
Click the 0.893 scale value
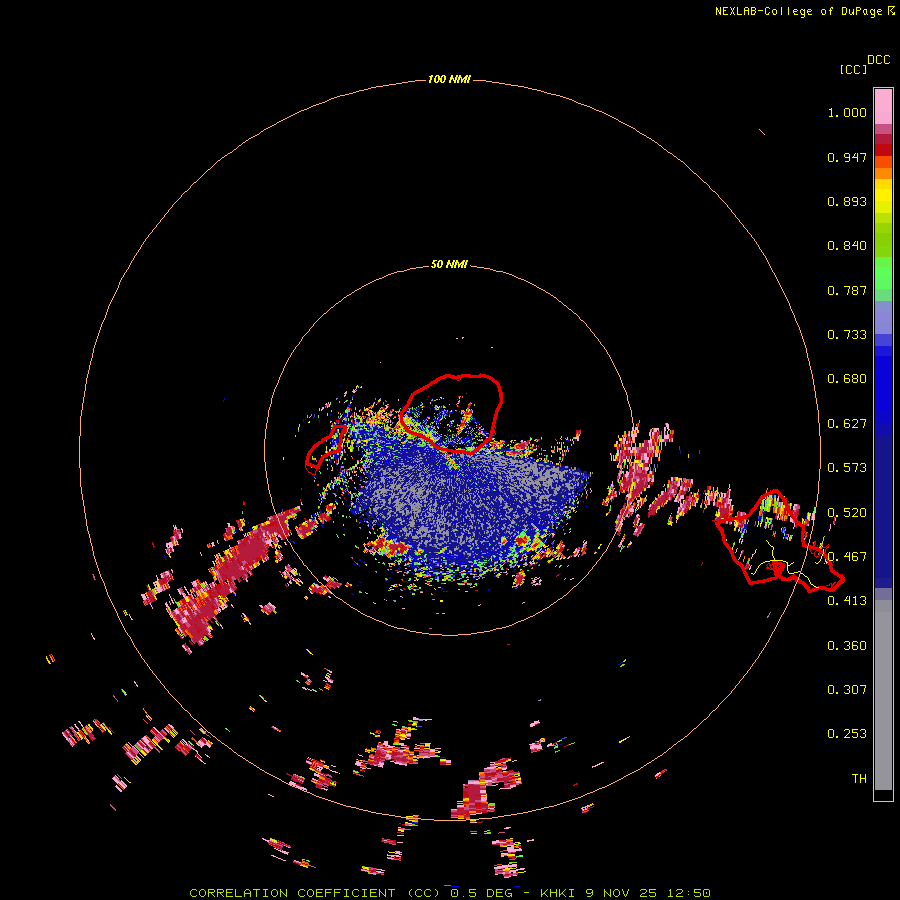tap(847, 201)
